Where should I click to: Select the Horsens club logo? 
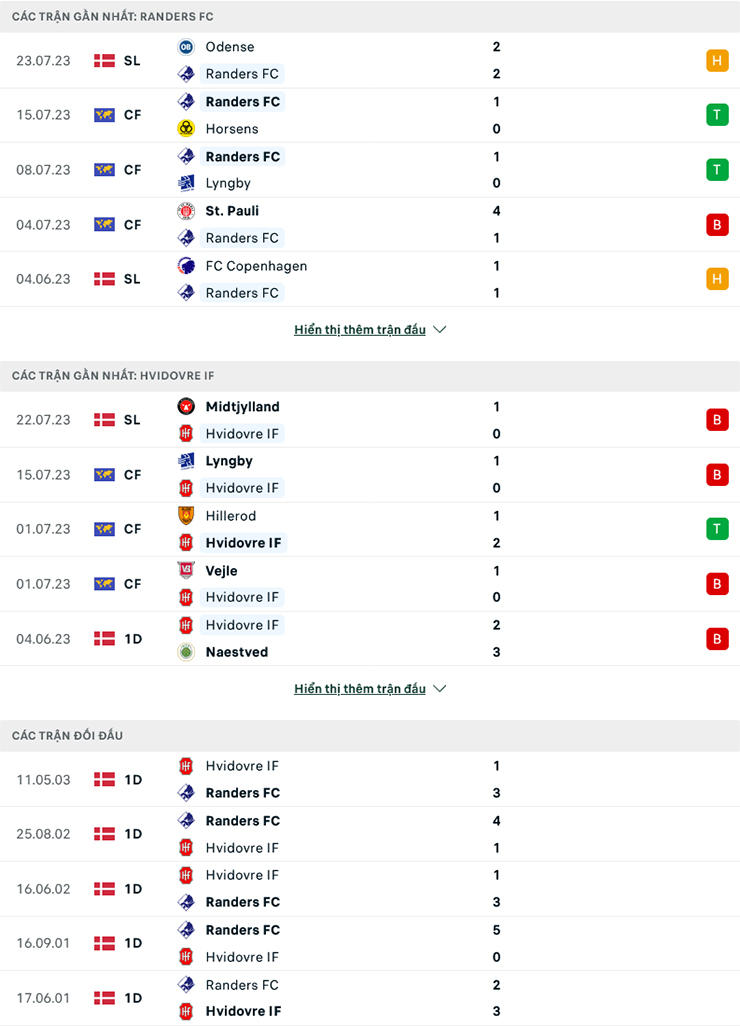coord(185,128)
